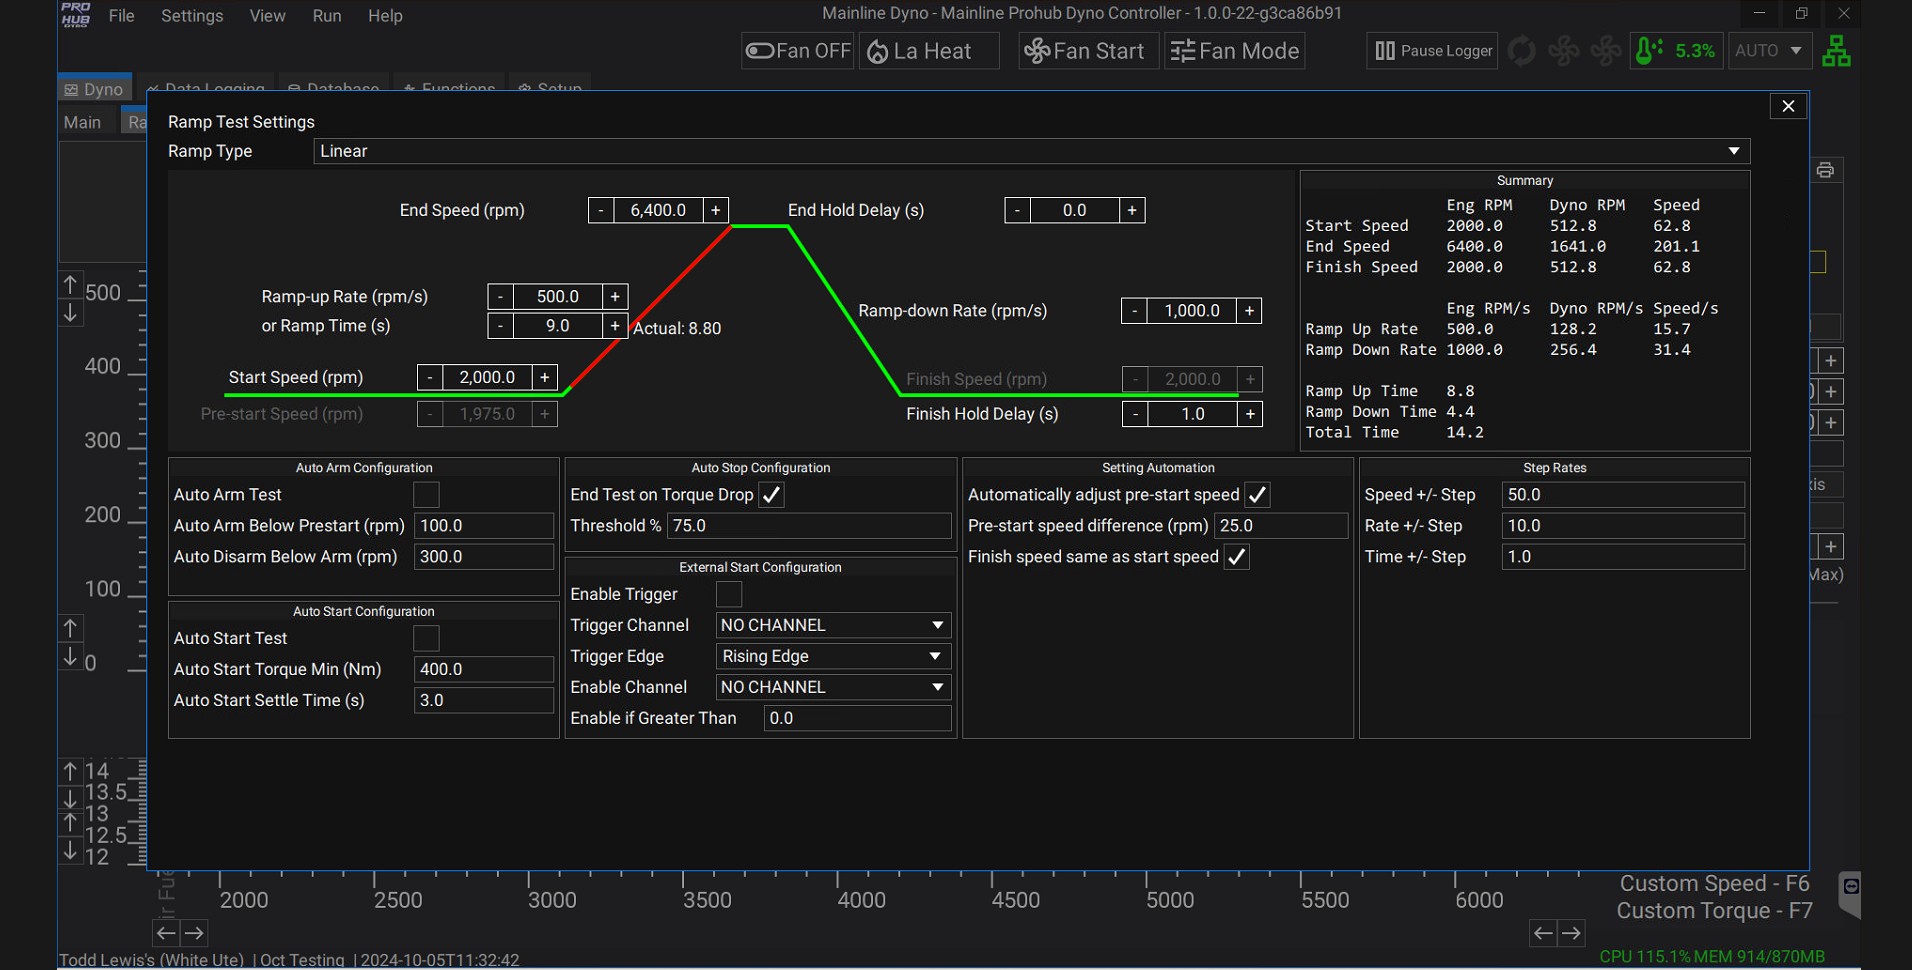The height and width of the screenshot is (970, 1912).
Task: Click the Fan Start toolbar icon
Action: pyautogui.click(x=1087, y=51)
